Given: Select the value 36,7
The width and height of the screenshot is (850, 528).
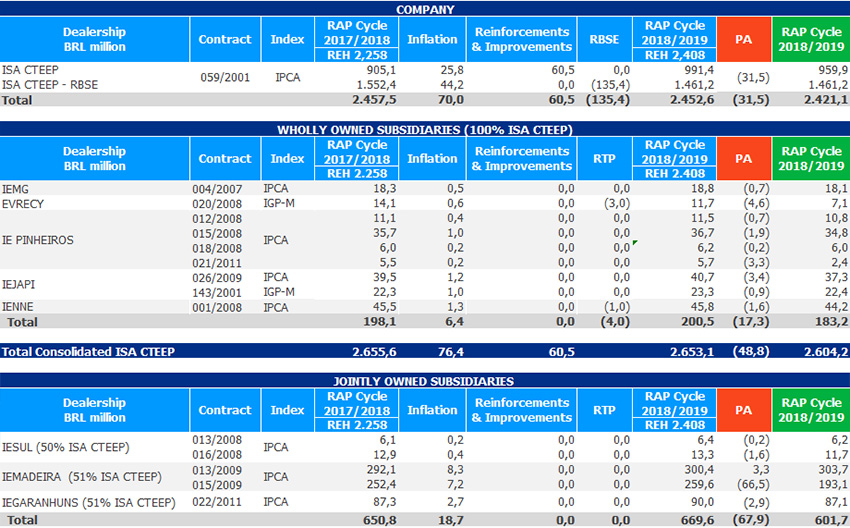Looking at the screenshot, I should point(702,233).
